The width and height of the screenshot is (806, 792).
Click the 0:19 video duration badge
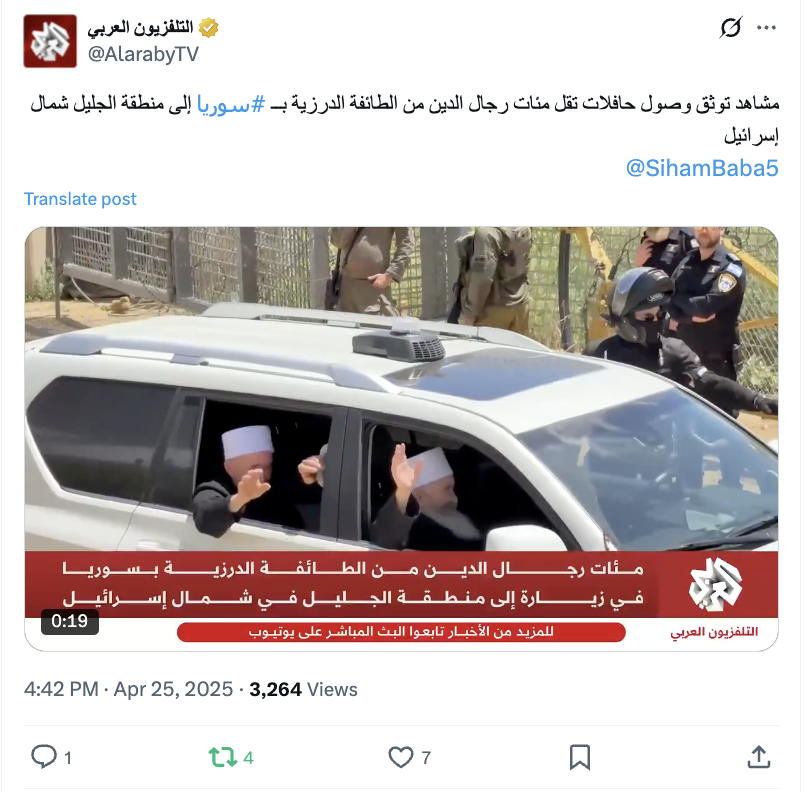(70, 621)
